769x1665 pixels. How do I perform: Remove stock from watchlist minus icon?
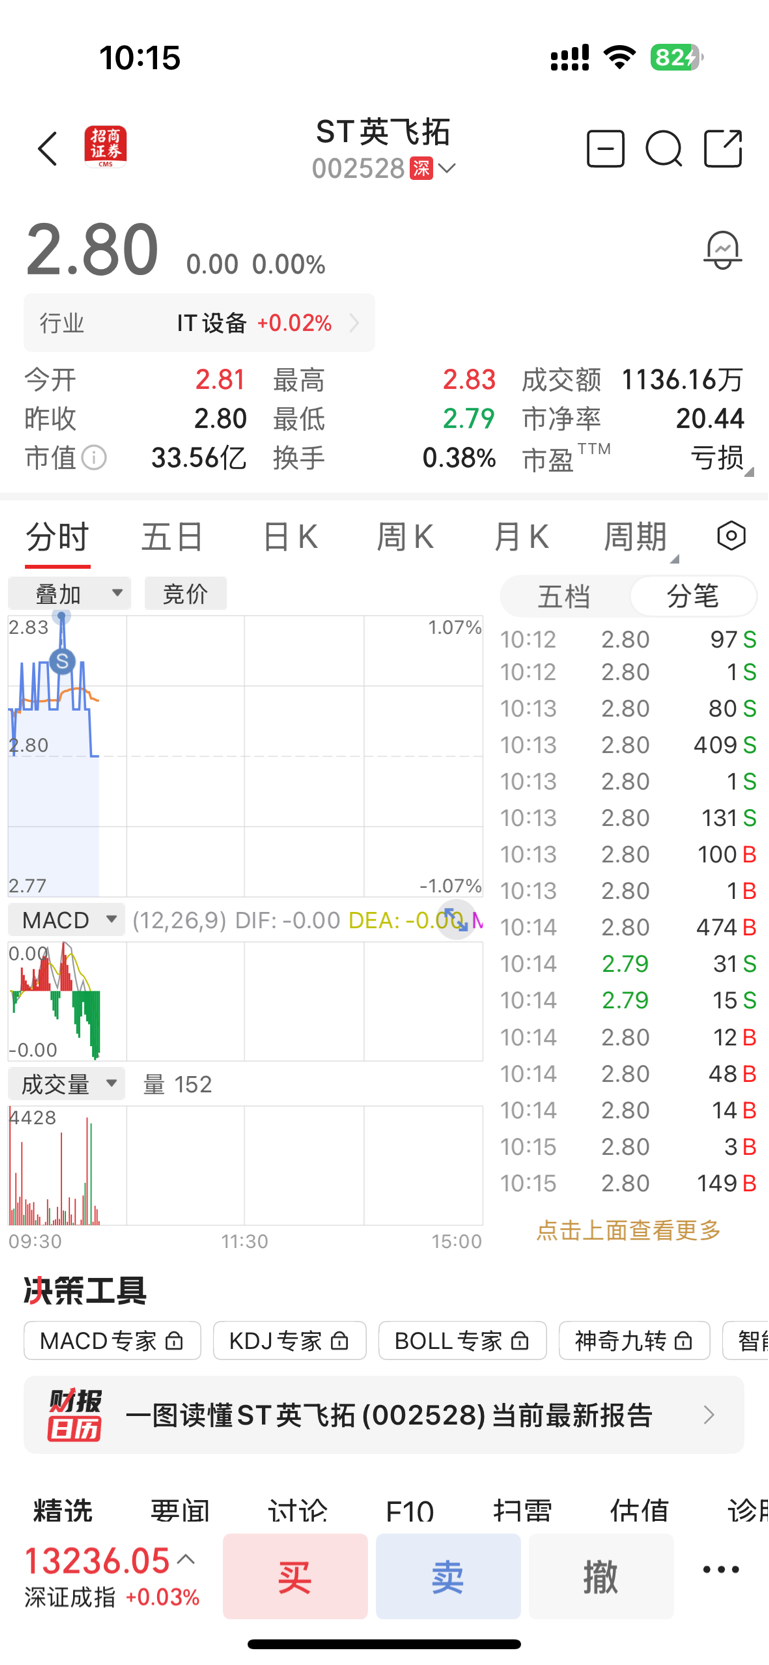pyautogui.click(x=605, y=149)
